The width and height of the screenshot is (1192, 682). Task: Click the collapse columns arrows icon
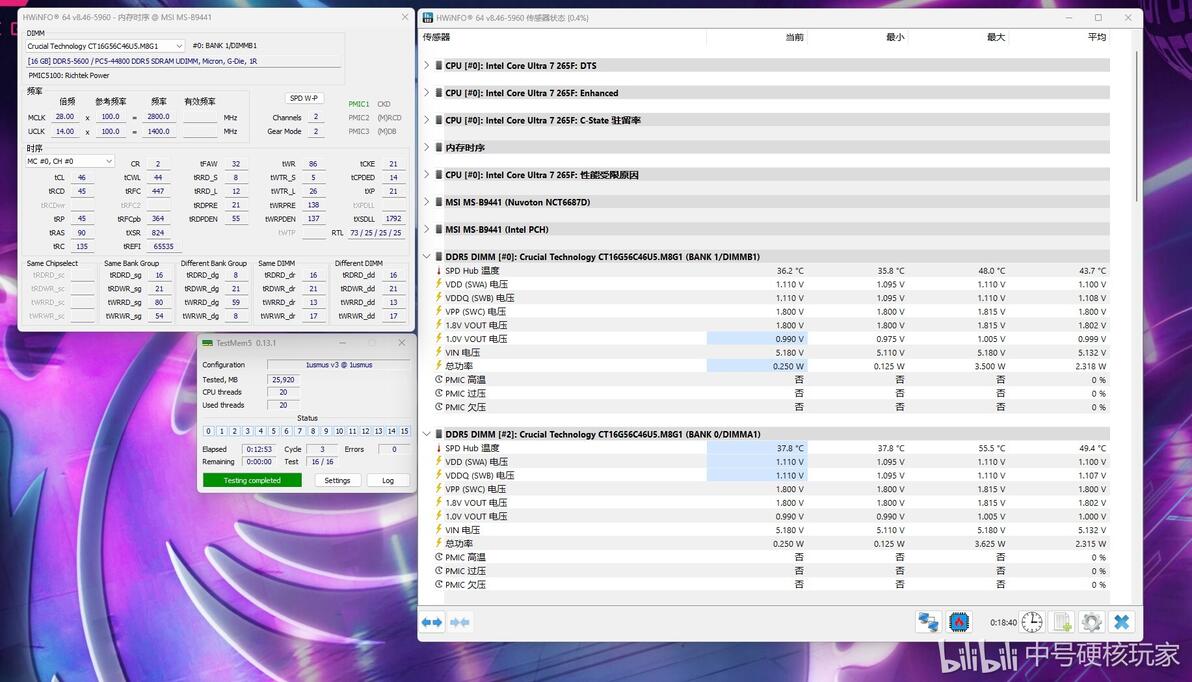(x=459, y=622)
